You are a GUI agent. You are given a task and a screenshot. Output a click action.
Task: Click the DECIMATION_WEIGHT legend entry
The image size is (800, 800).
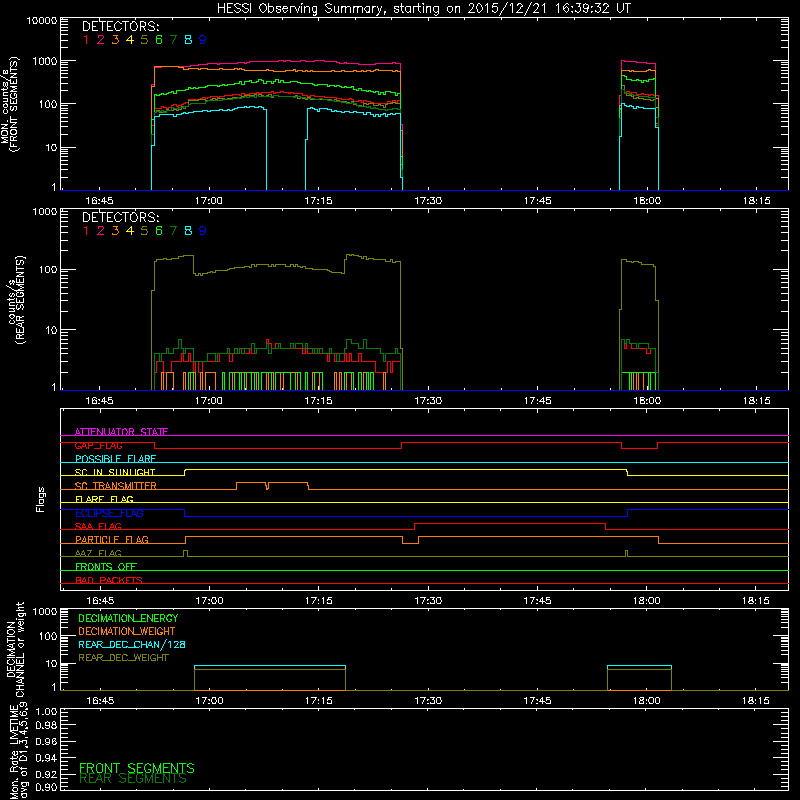(x=127, y=632)
